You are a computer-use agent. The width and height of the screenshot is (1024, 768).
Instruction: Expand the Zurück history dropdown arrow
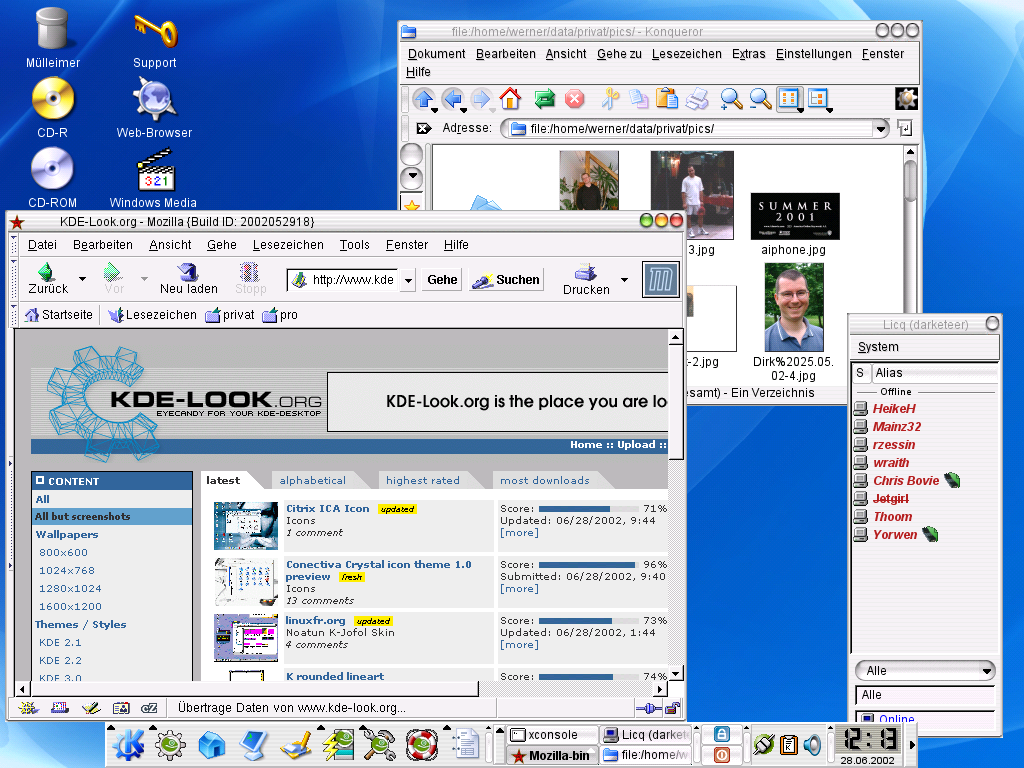pyautogui.click(x=82, y=279)
